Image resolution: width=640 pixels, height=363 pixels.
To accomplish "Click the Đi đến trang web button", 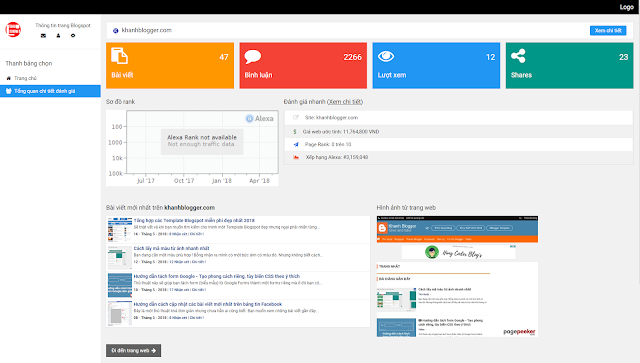I will point(133,350).
